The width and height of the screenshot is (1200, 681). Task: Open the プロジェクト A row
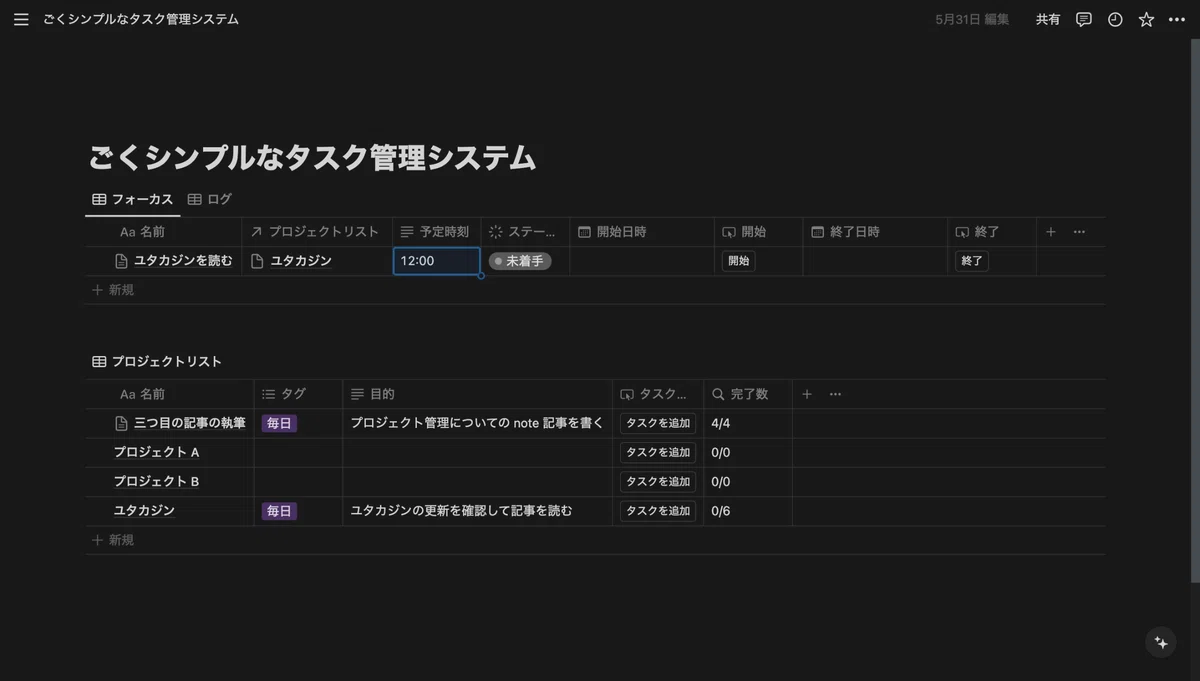156,452
